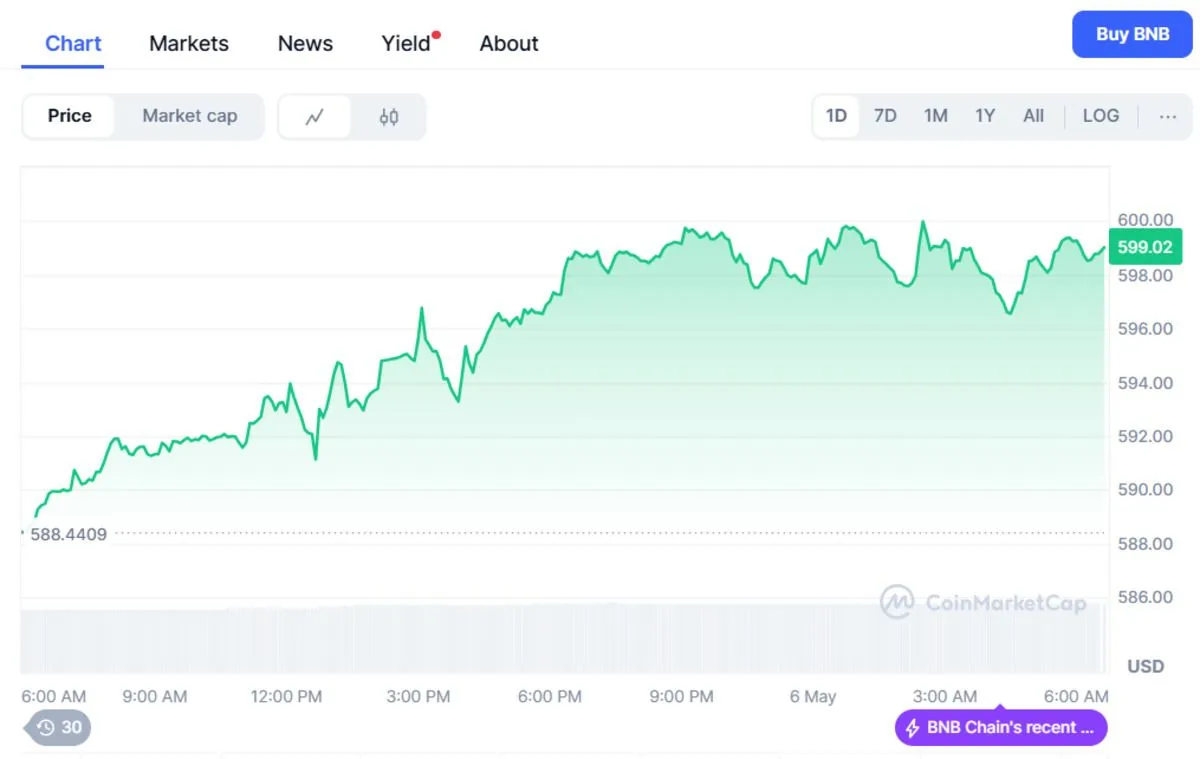Image resolution: width=1200 pixels, height=759 pixels.
Task: Open the three-dot more options menu
Action: pos(1167,116)
